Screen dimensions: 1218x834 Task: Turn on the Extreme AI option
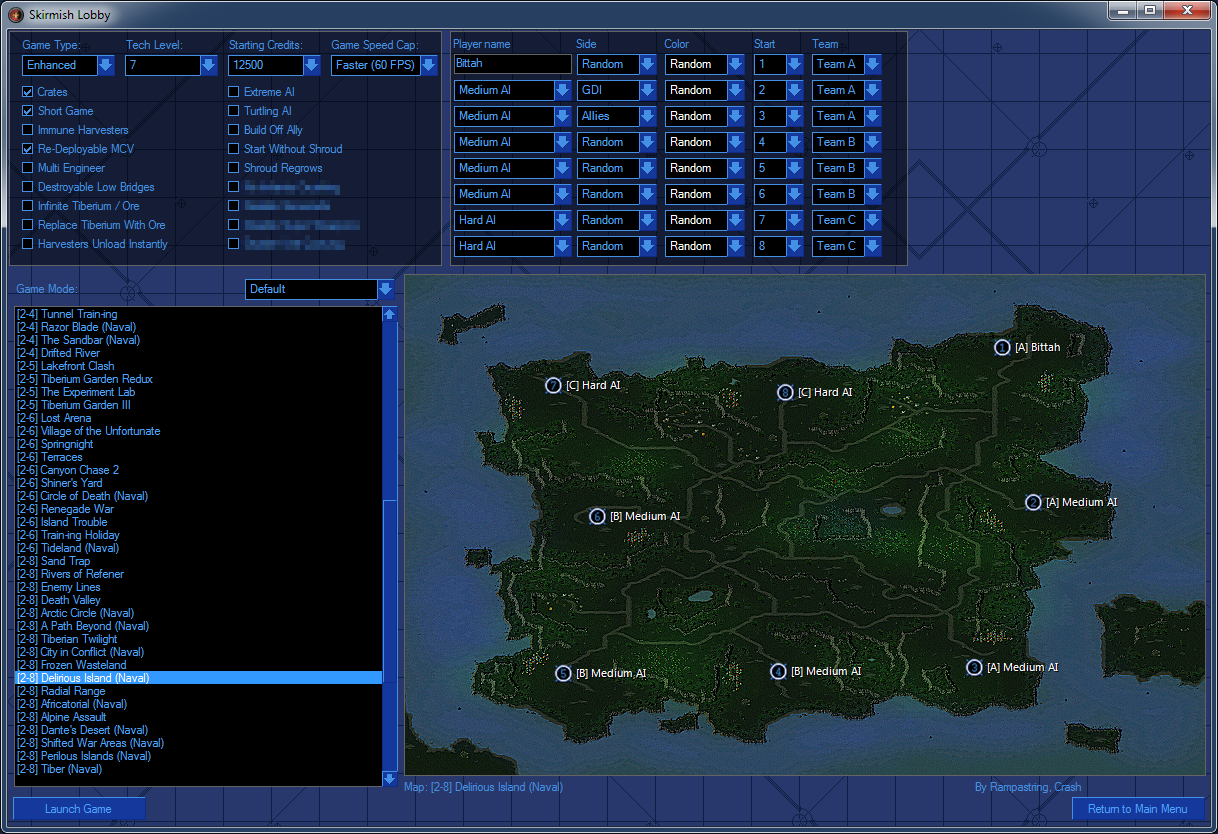234,92
